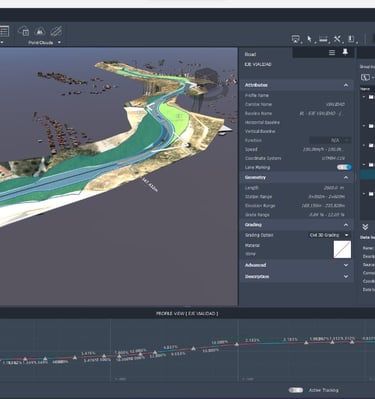Click the road name EJE VIALIDAD in the properties panel
375x399 pixels.
point(258,64)
